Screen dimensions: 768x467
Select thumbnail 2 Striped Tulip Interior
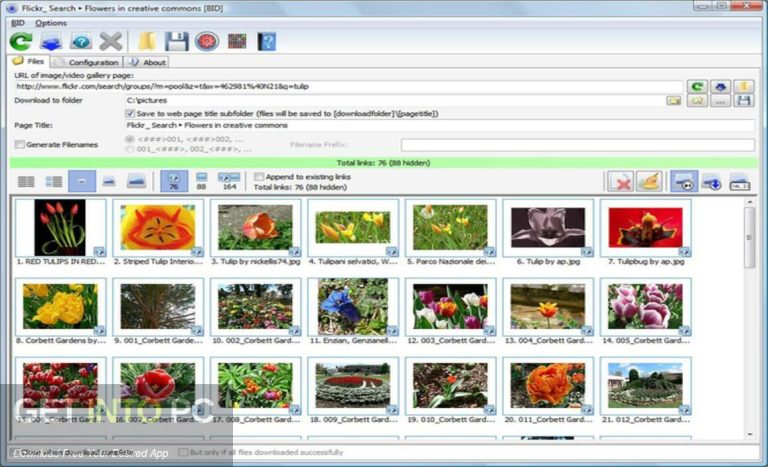158,227
